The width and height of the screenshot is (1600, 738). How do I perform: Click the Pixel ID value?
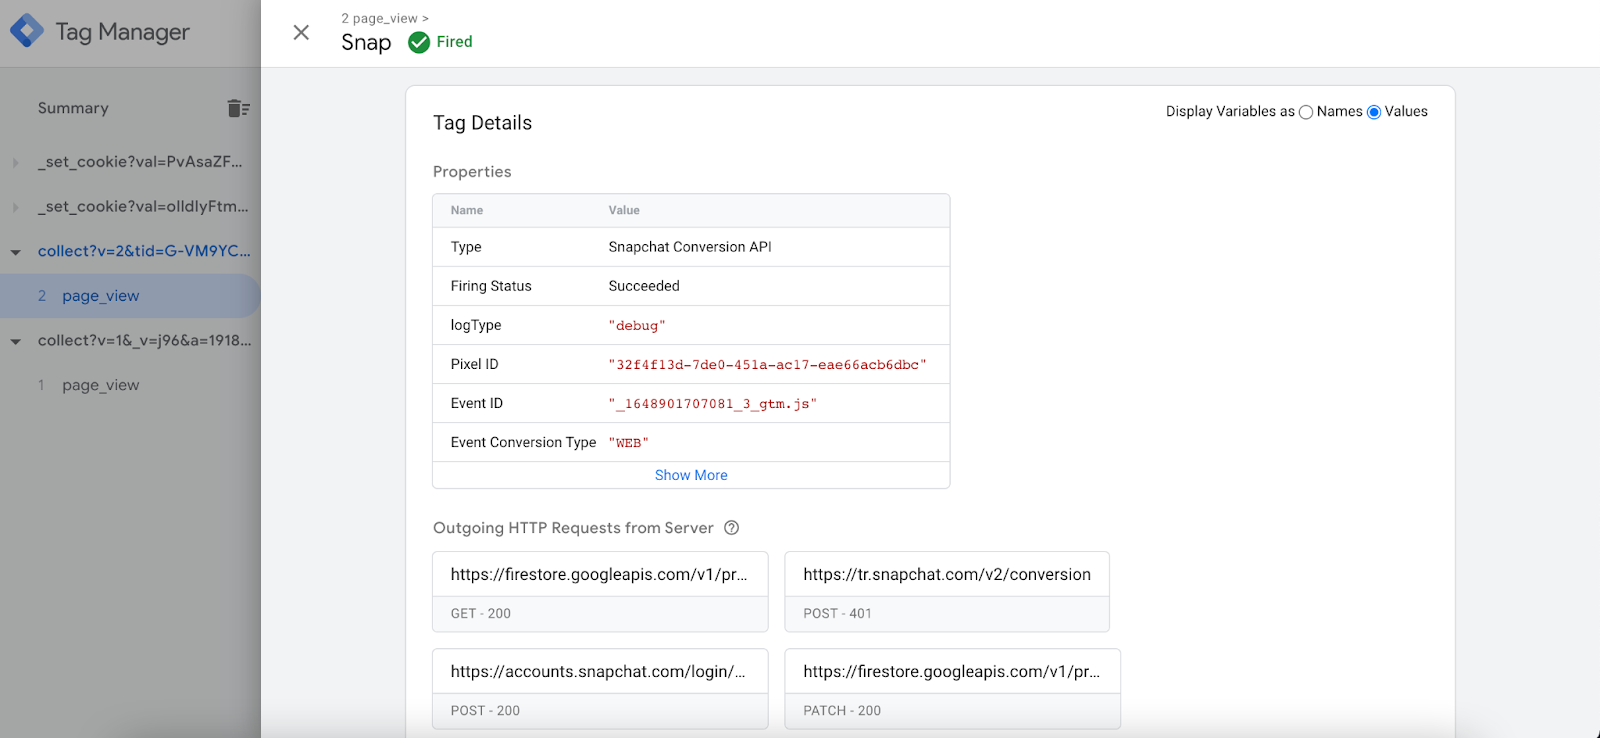(x=768, y=365)
